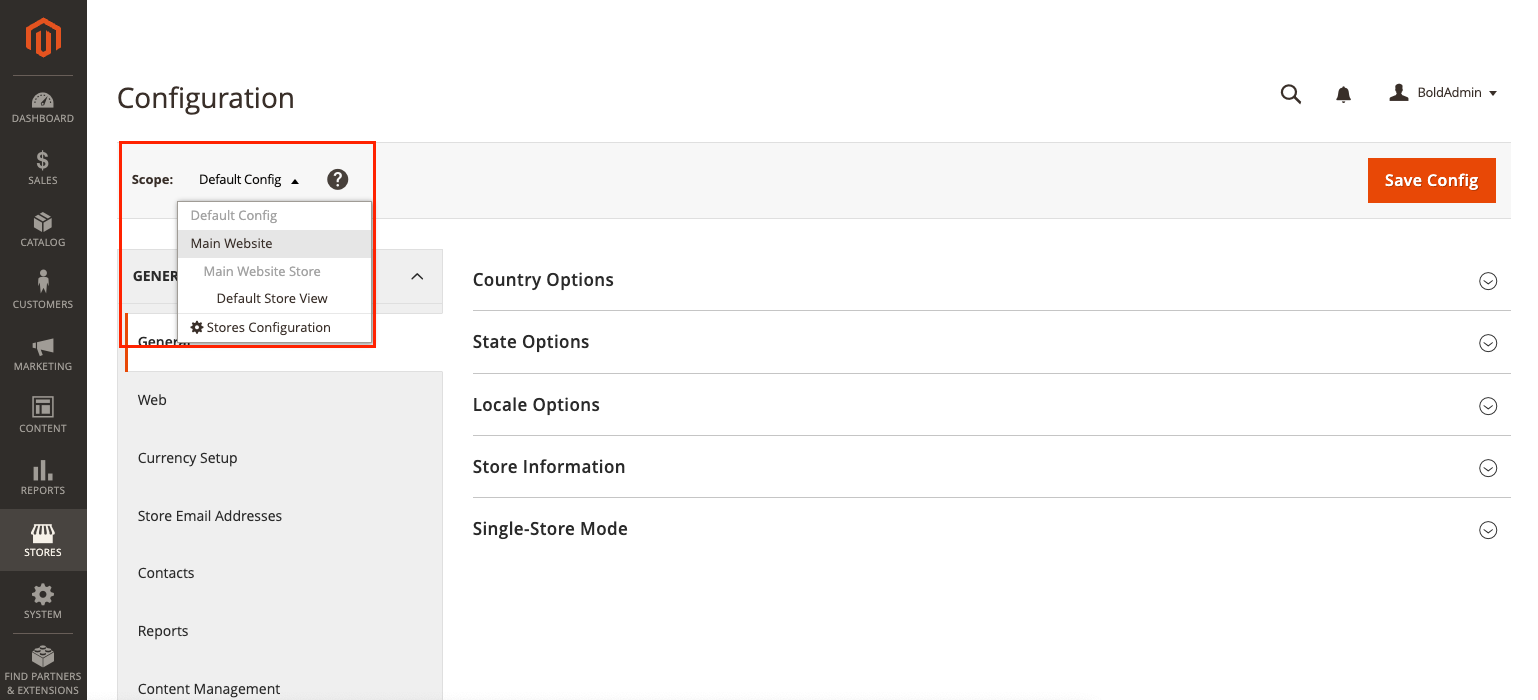Click the scope help question mark
The width and height of the screenshot is (1538, 700).
(x=337, y=179)
